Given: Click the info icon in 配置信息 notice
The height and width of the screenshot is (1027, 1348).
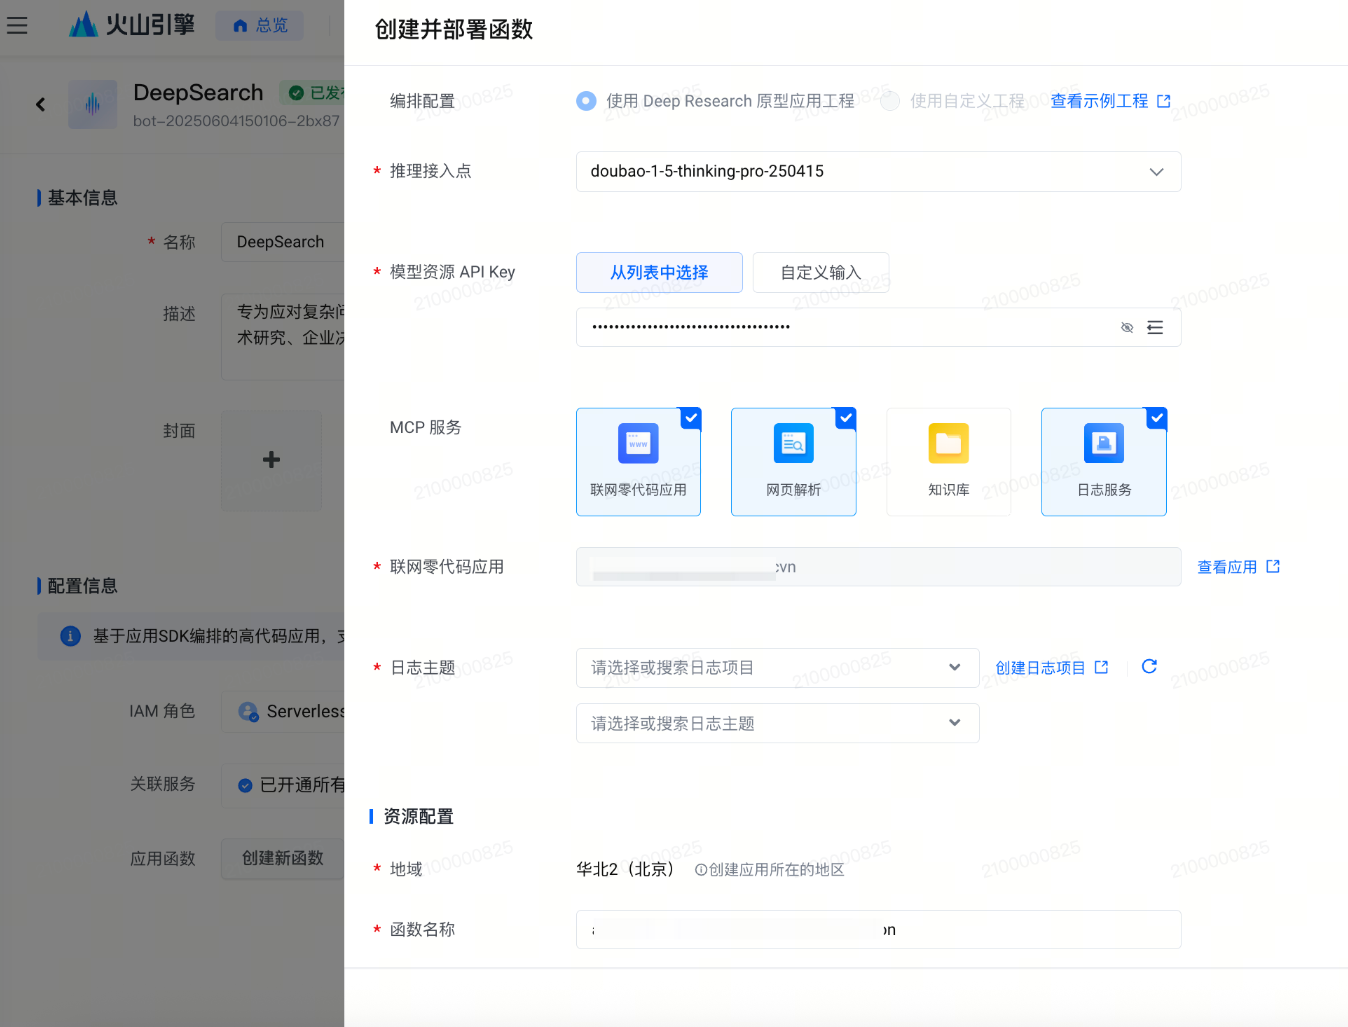Looking at the screenshot, I should click(x=70, y=636).
